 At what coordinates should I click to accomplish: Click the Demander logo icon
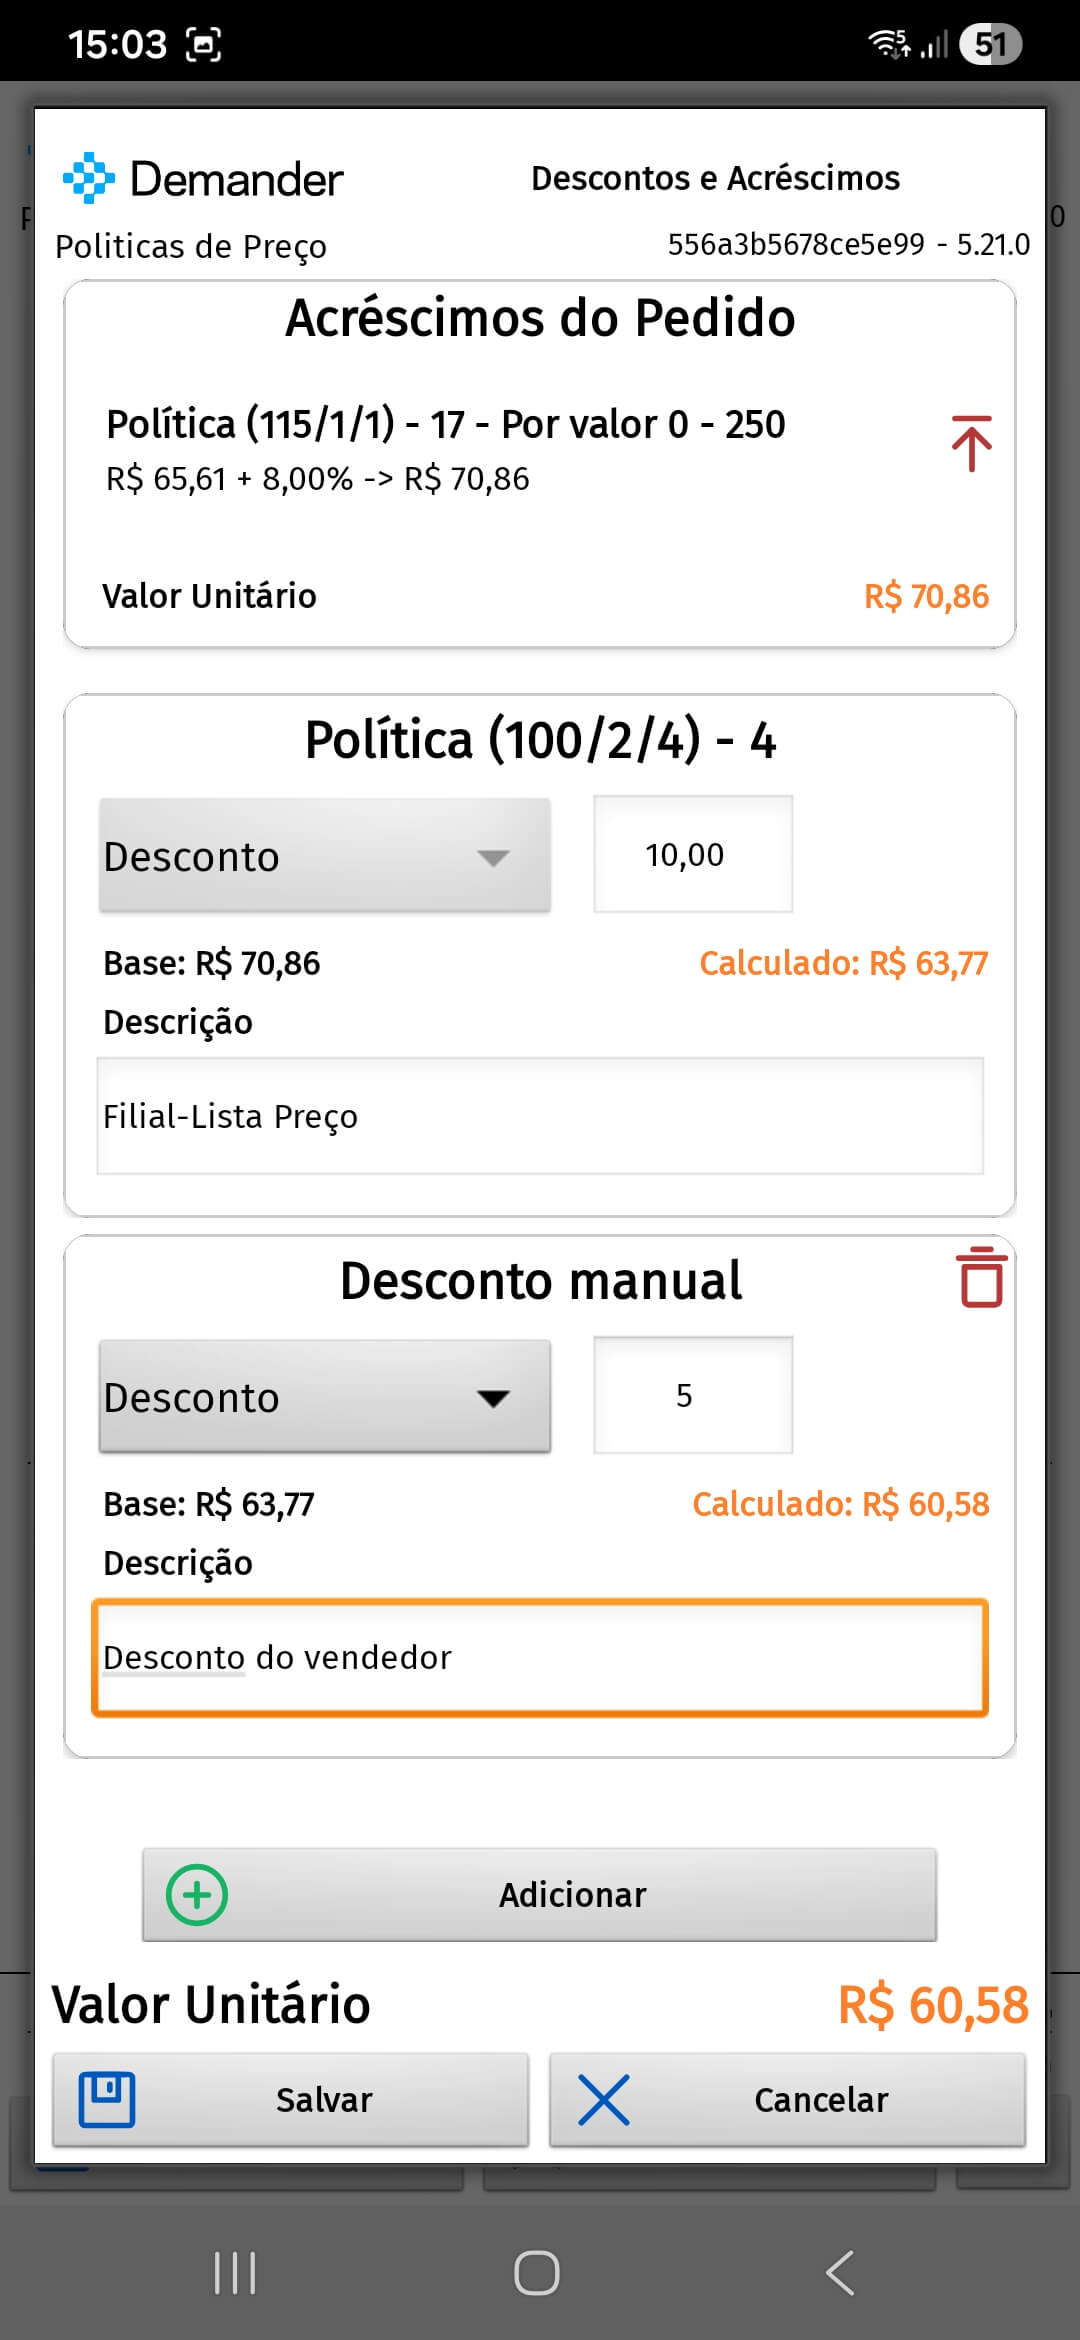[x=90, y=177]
